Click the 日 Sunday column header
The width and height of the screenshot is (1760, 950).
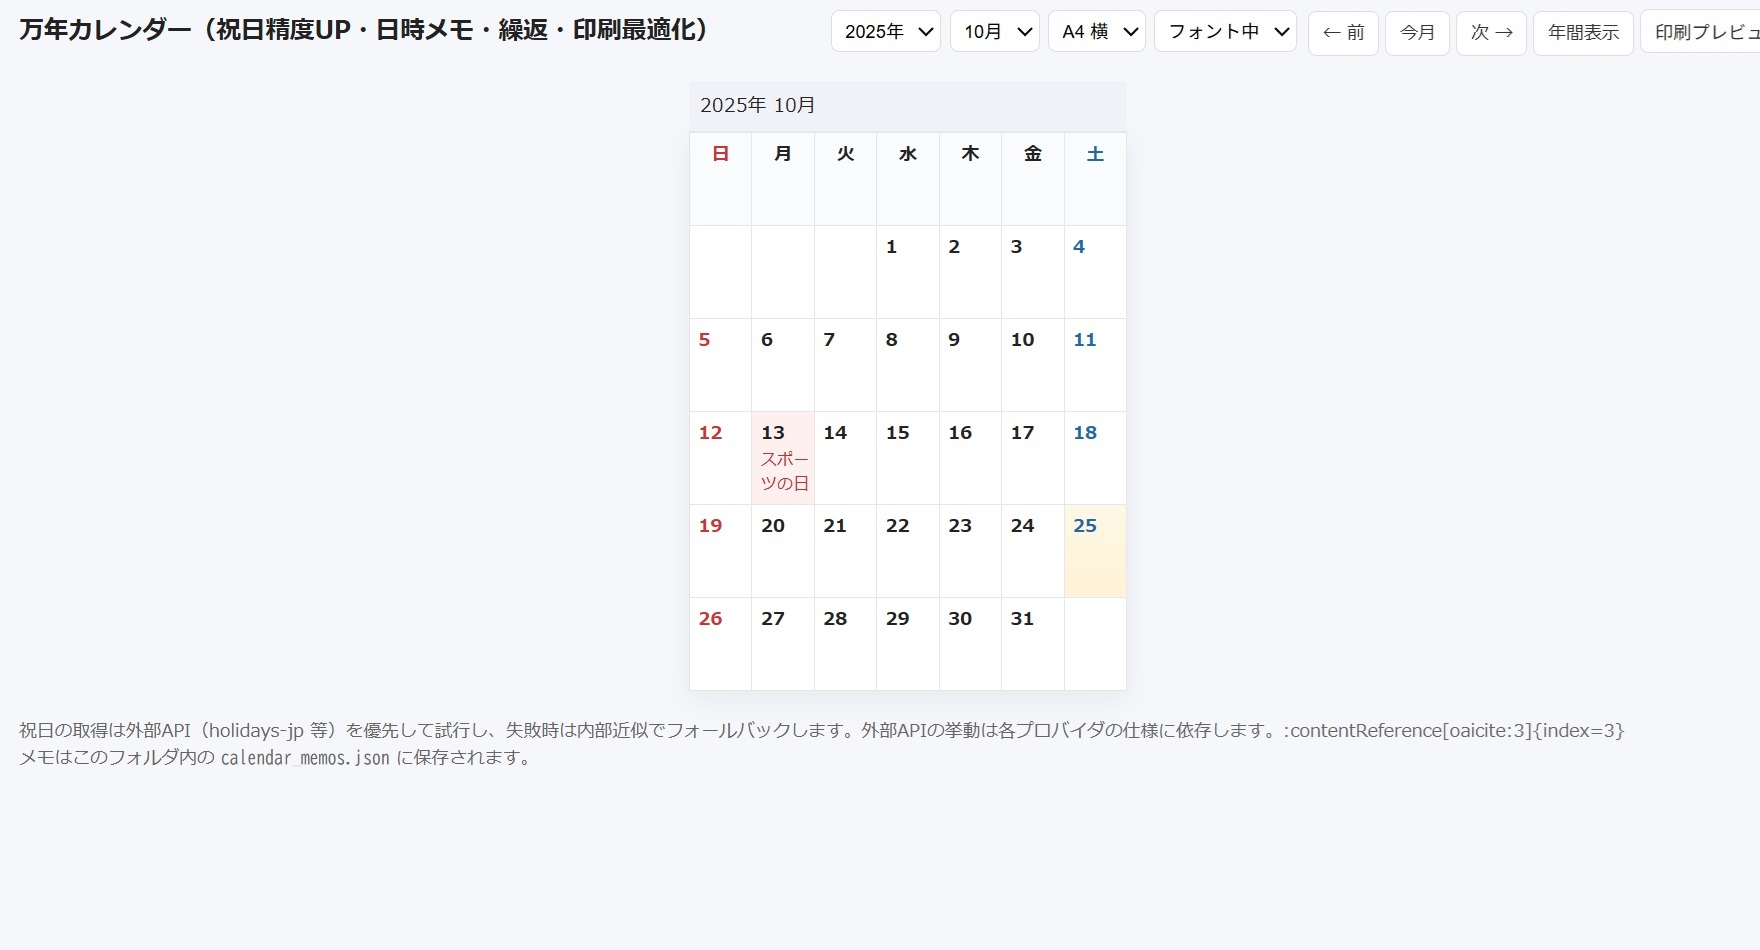720,154
